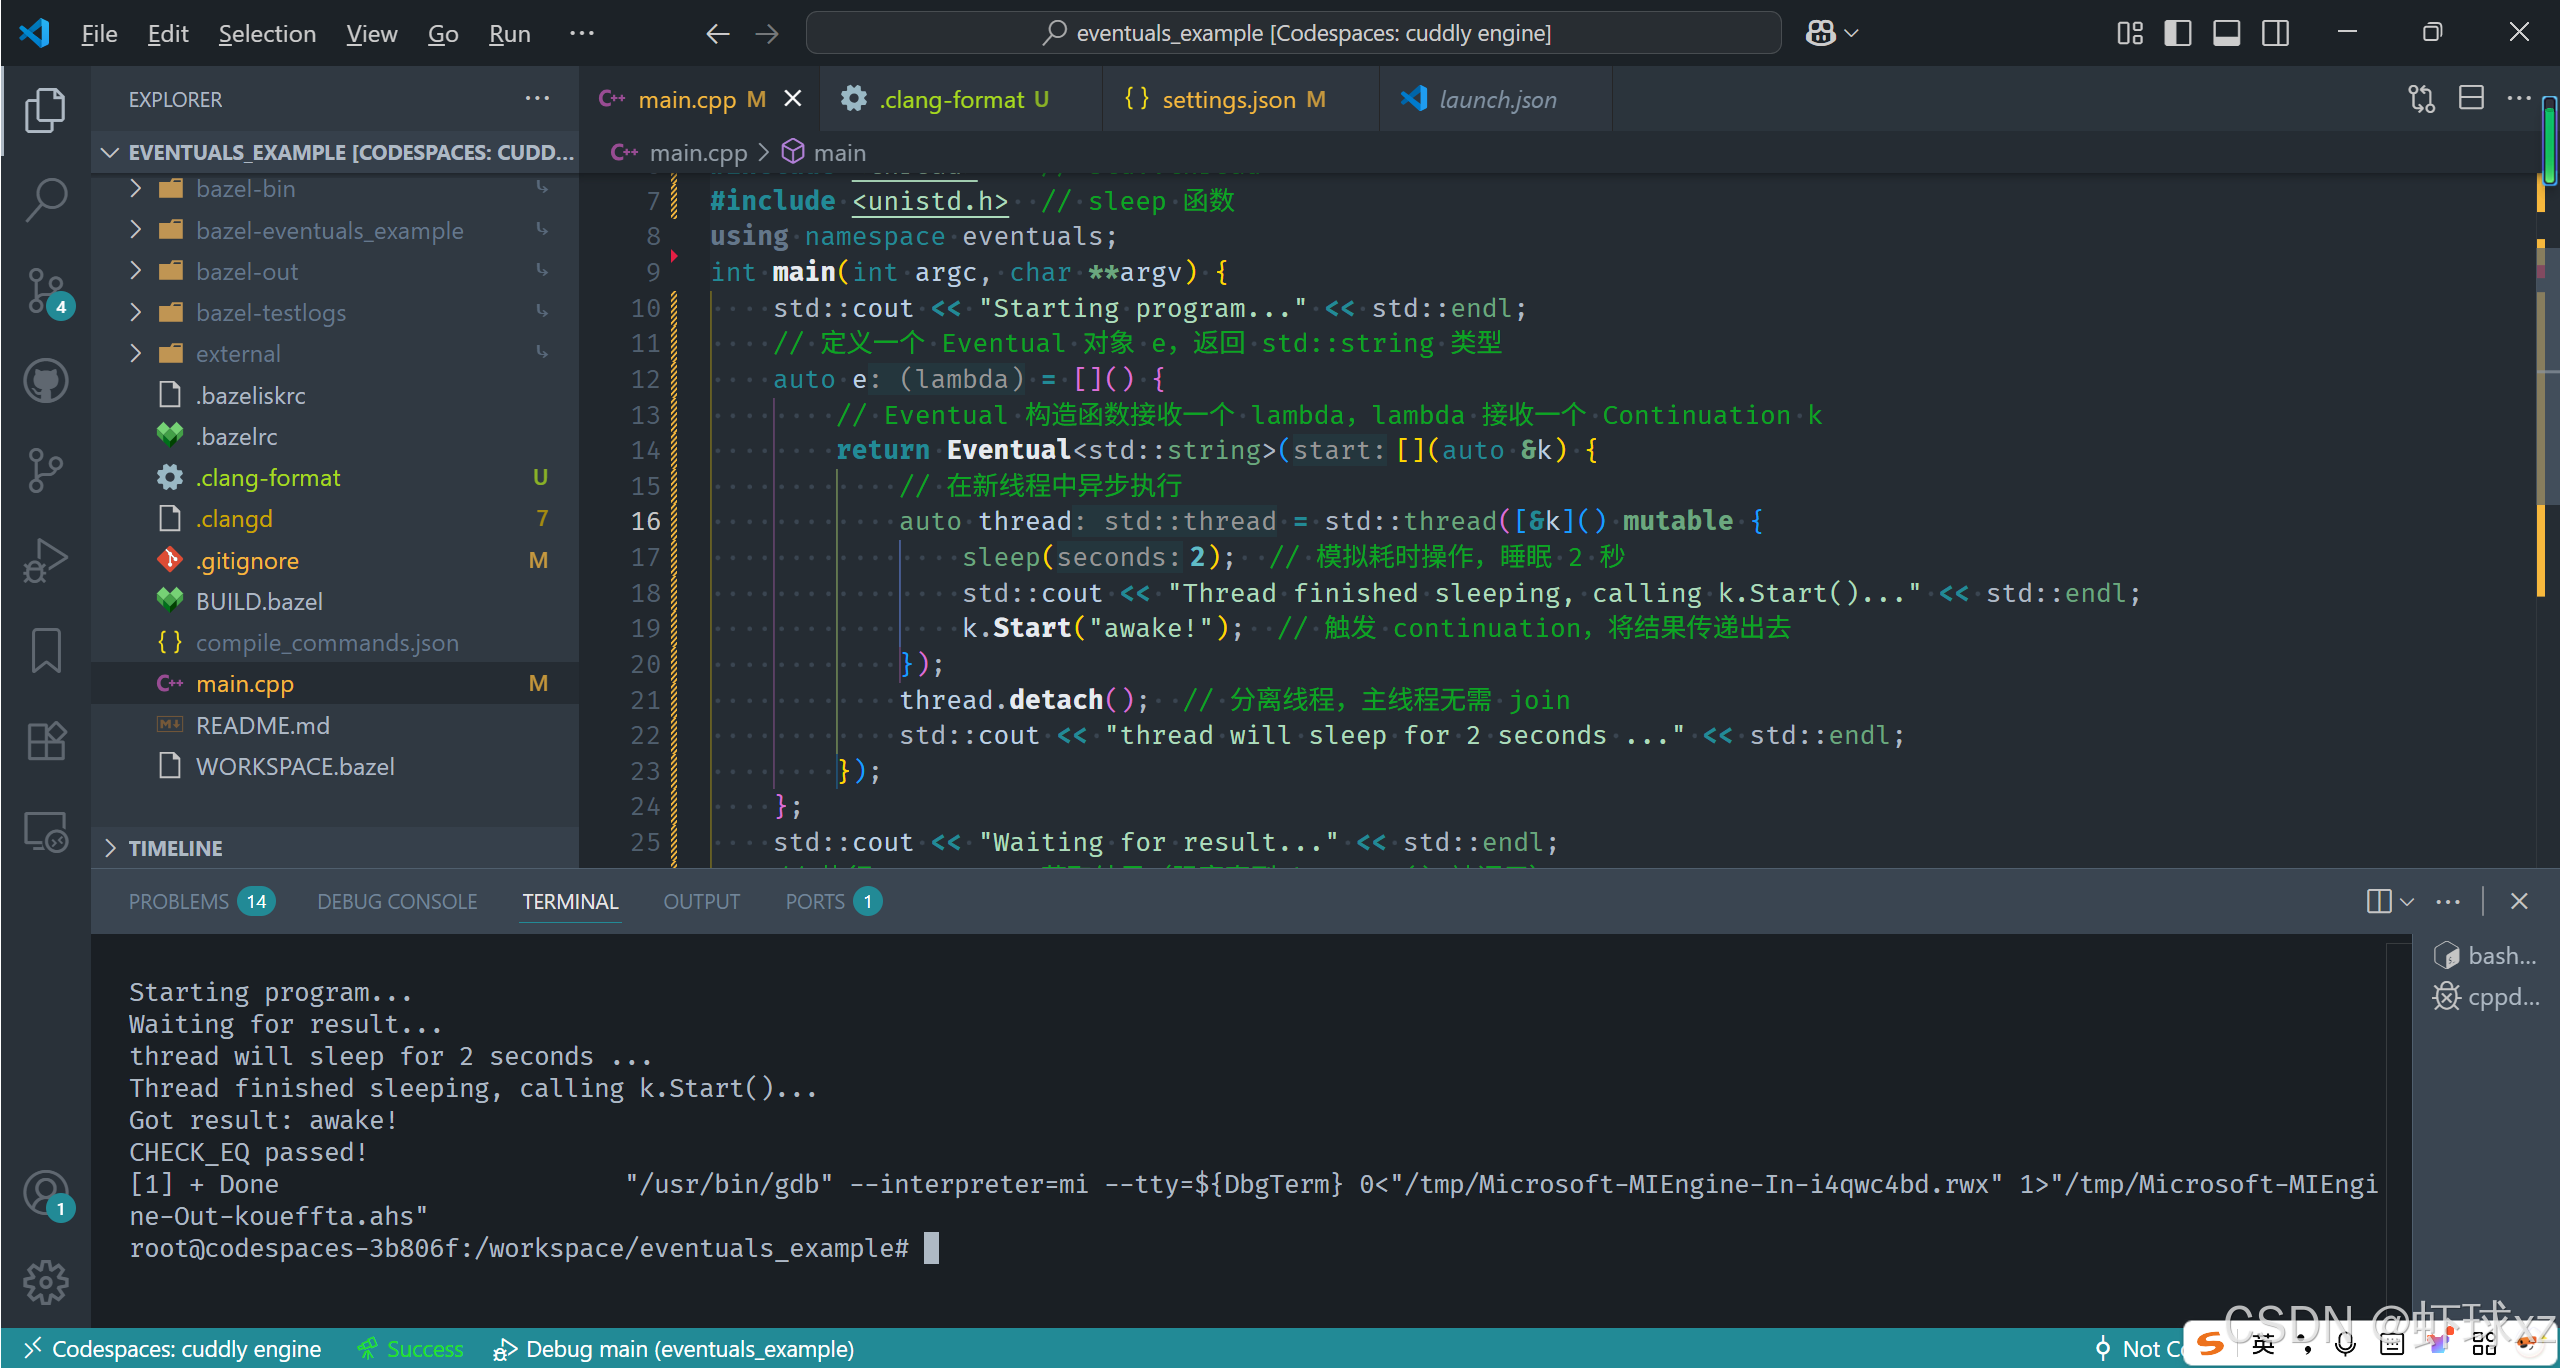Screen dimensions: 2560x1368
Task: Open Remote Explorer view
Action: point(46,831)
